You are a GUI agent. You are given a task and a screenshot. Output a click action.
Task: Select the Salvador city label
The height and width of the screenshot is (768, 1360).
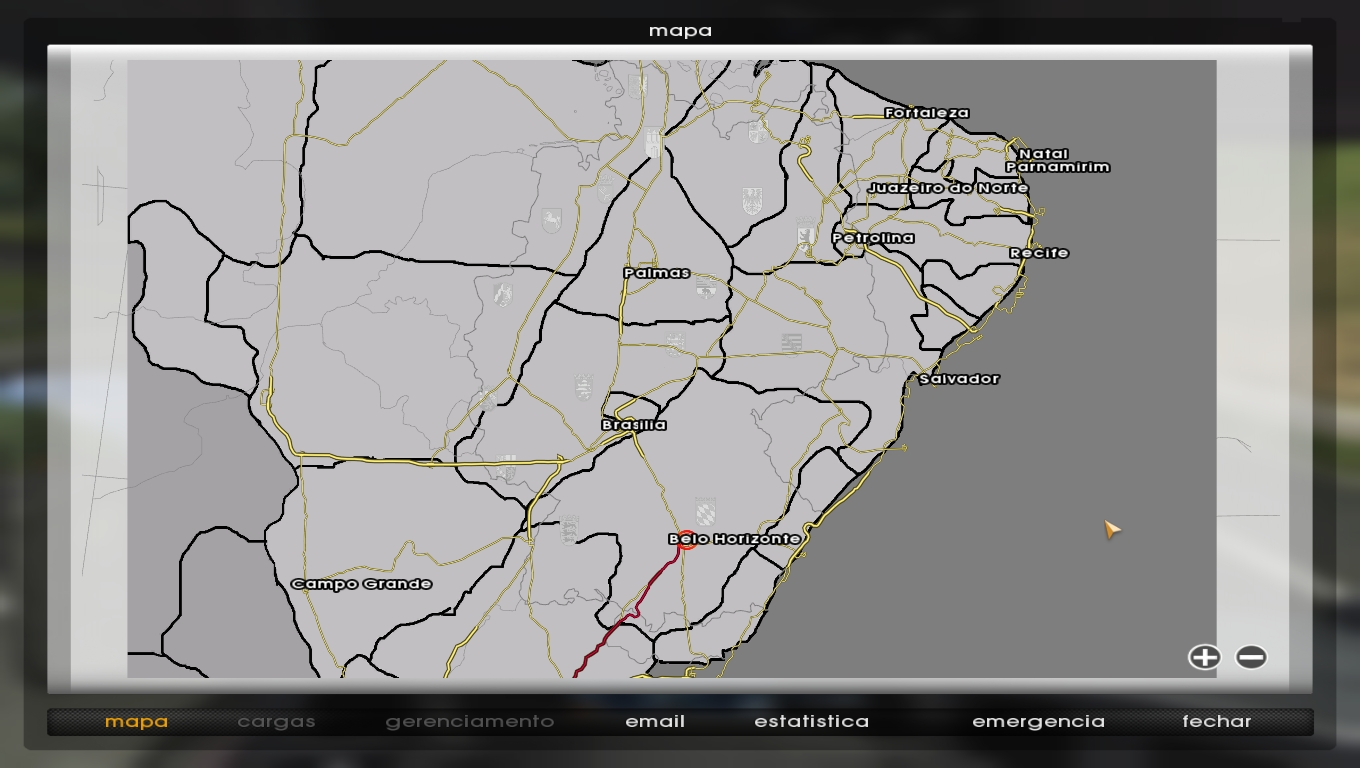point(959,379)
